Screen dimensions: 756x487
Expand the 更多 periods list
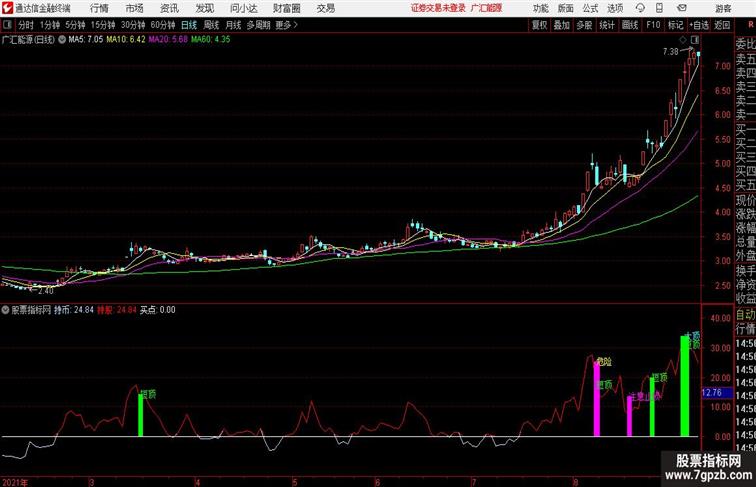click(x=287, y=25)
